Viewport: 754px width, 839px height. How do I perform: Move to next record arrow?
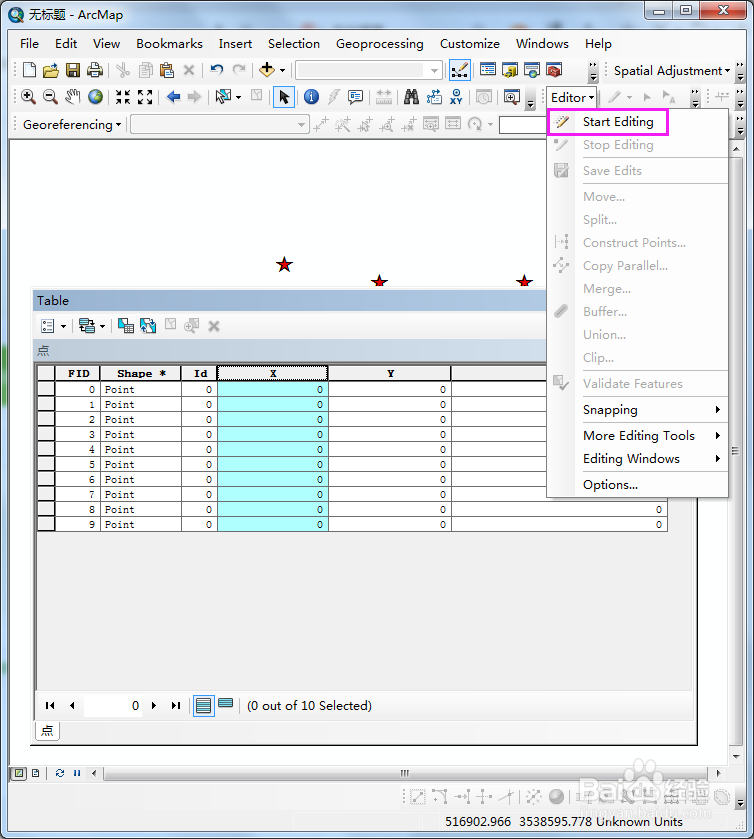pos(154,706)
